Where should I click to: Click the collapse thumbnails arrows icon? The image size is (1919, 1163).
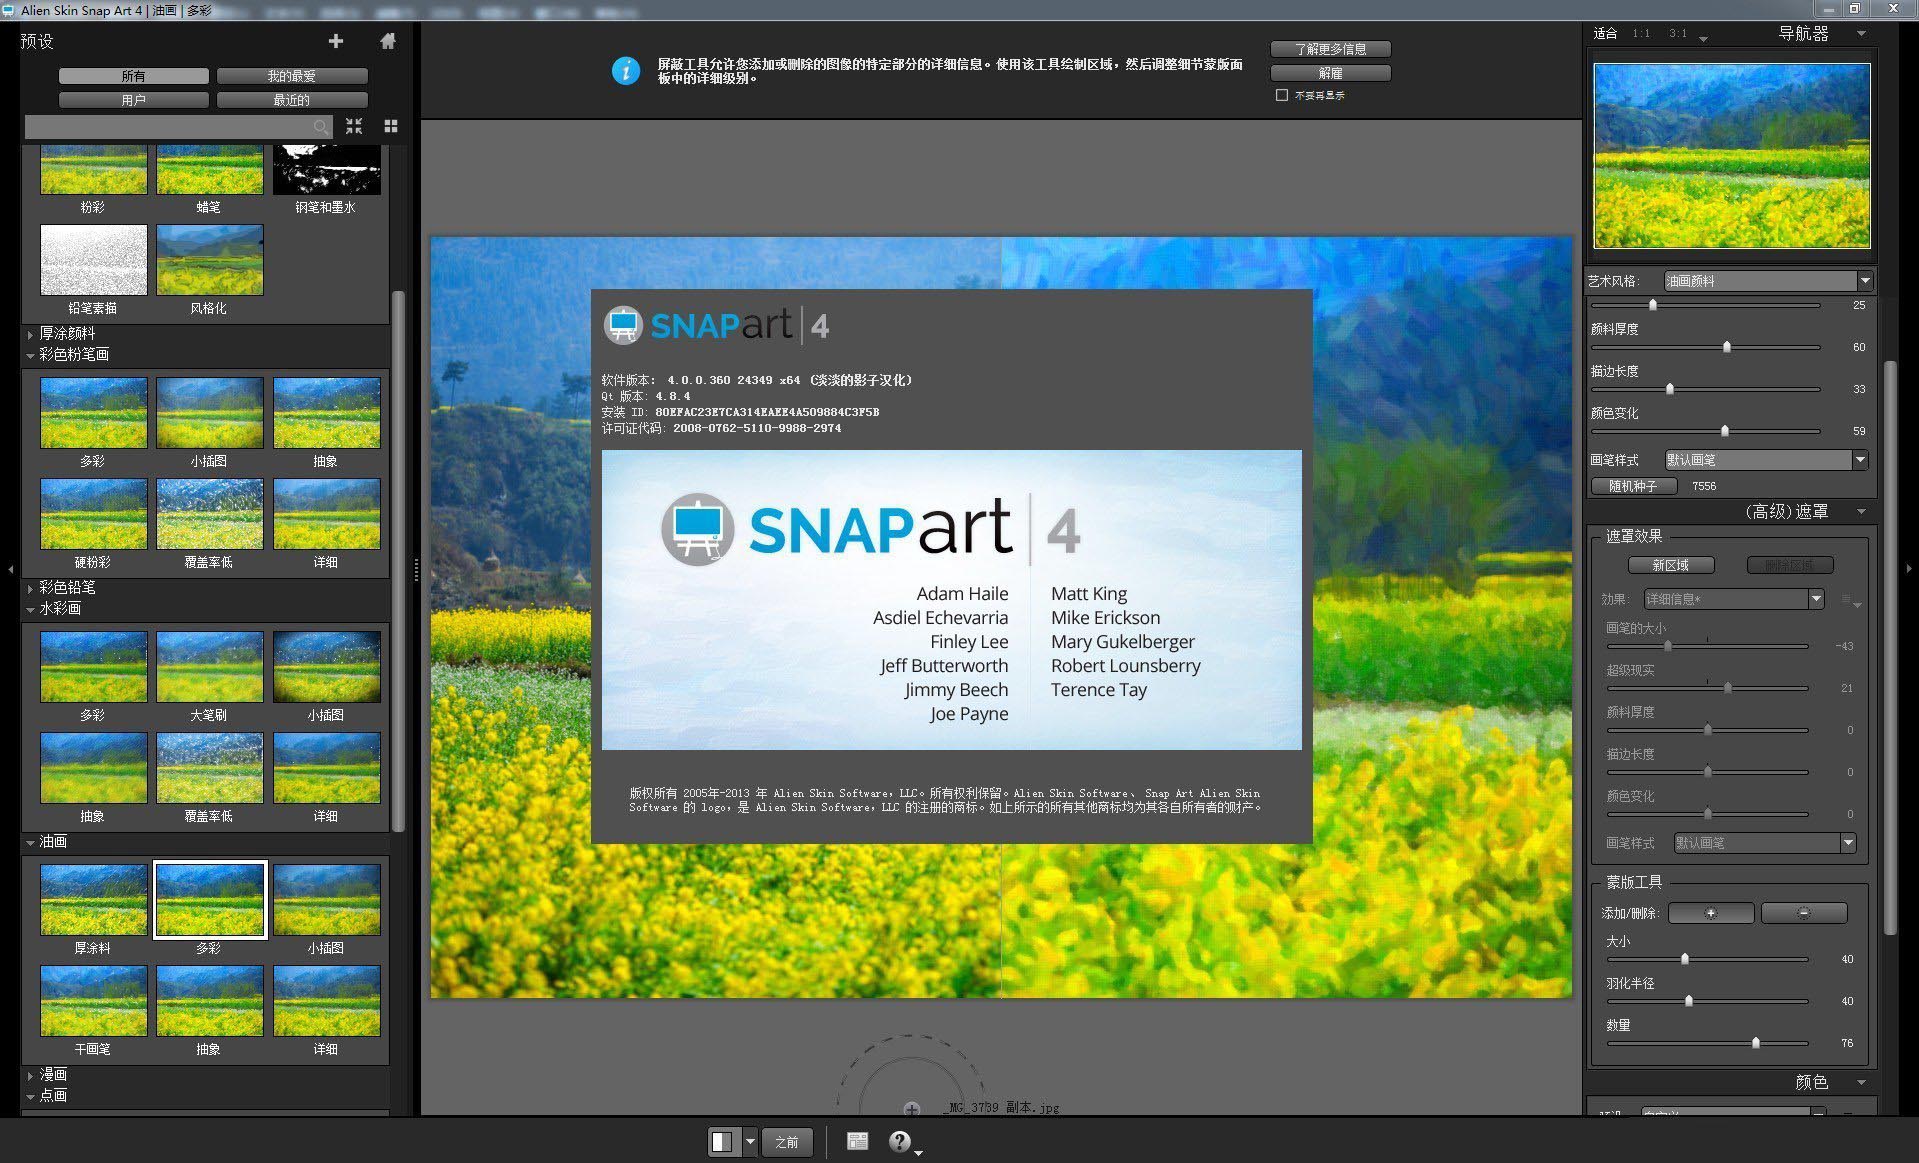tap(354, 126)
